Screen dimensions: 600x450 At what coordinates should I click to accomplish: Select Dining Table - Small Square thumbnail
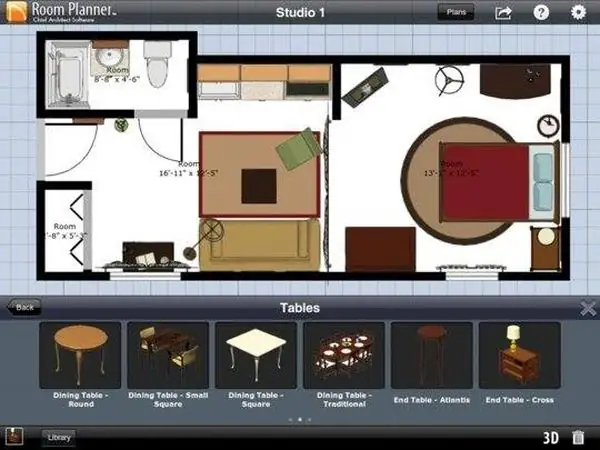pyautogui.click(x=168, y=355)
